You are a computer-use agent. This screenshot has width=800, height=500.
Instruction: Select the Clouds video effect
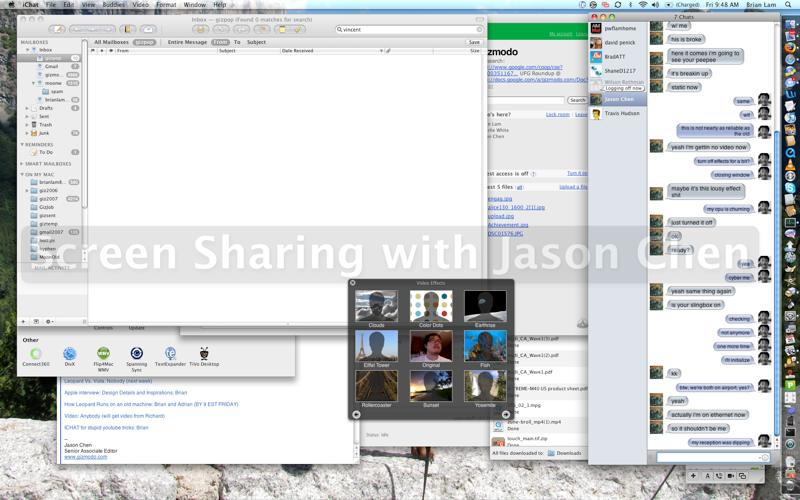click(376, 309)
